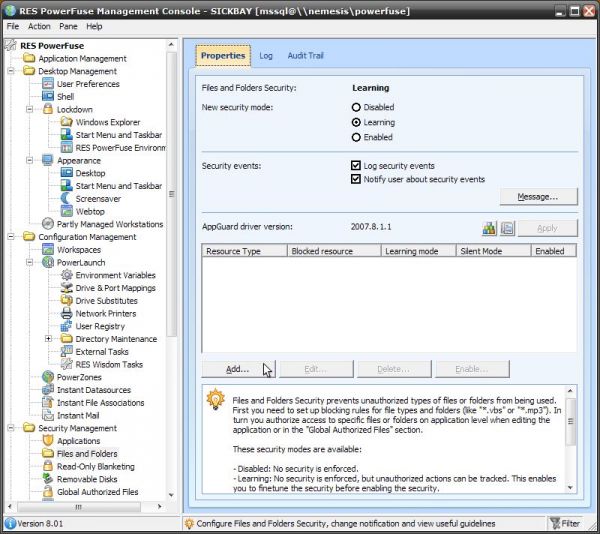Click the Instant Datasources icon

(x=48, y=390)
